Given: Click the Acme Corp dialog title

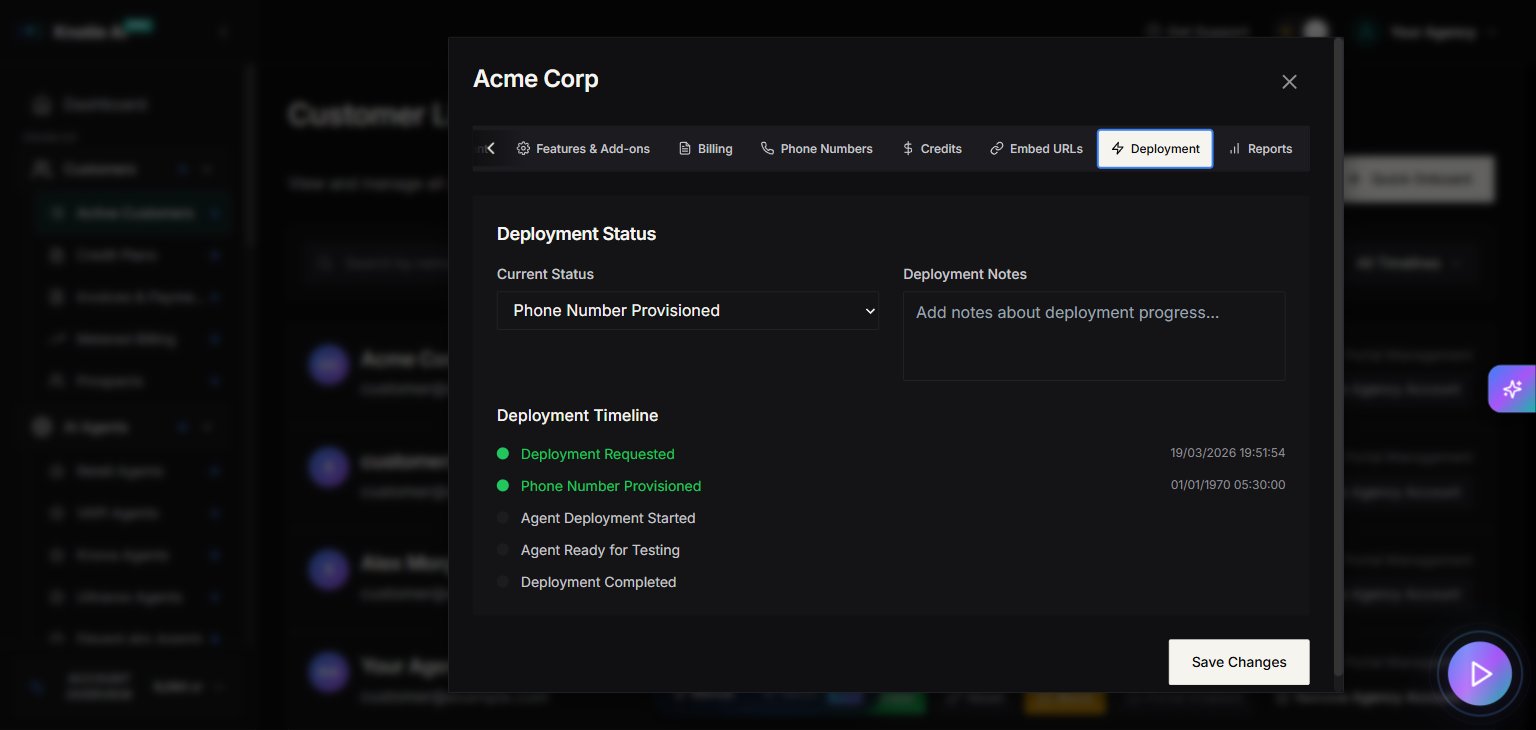Looking at the screenshot, I should (x=536, y=79).
